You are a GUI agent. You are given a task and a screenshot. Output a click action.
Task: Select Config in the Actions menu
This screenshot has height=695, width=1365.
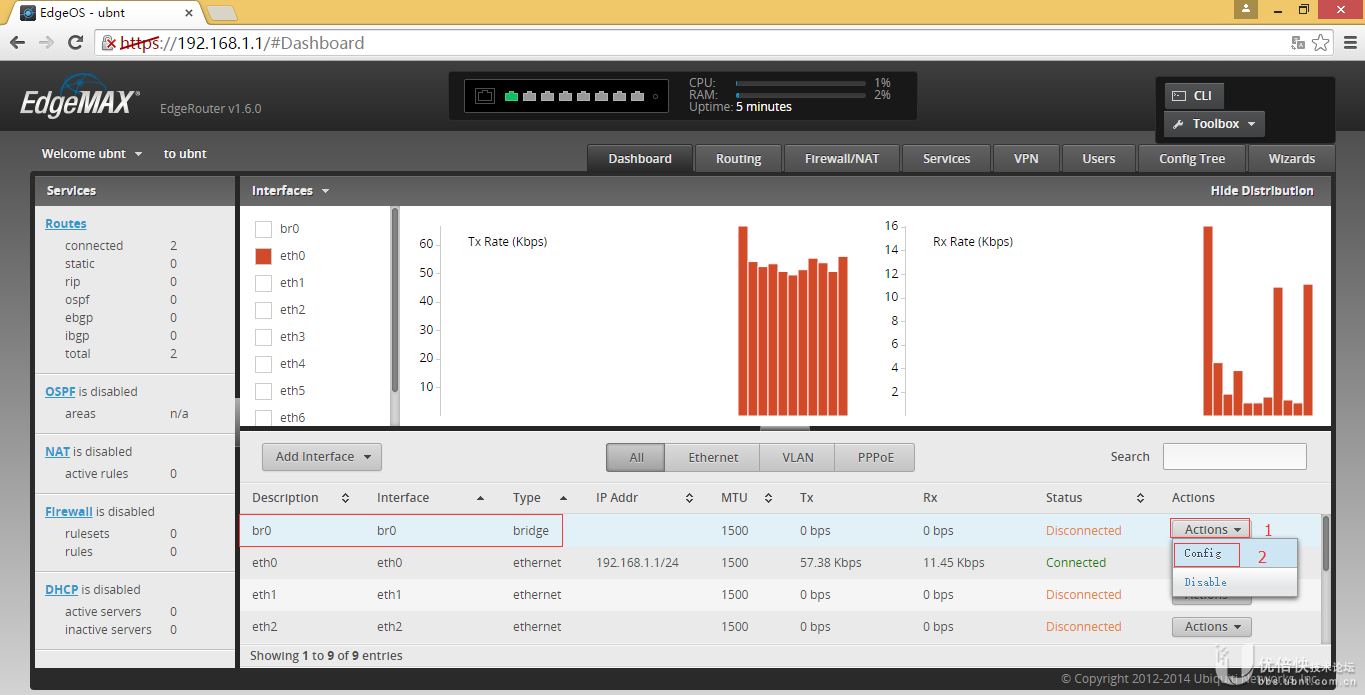[1235, 553]
